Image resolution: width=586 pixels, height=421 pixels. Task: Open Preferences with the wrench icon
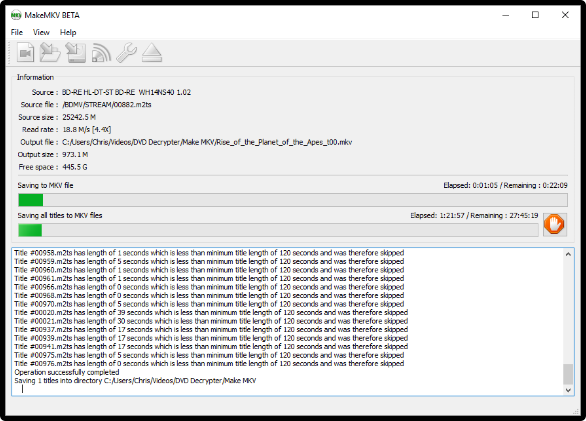tap(126, 53)
